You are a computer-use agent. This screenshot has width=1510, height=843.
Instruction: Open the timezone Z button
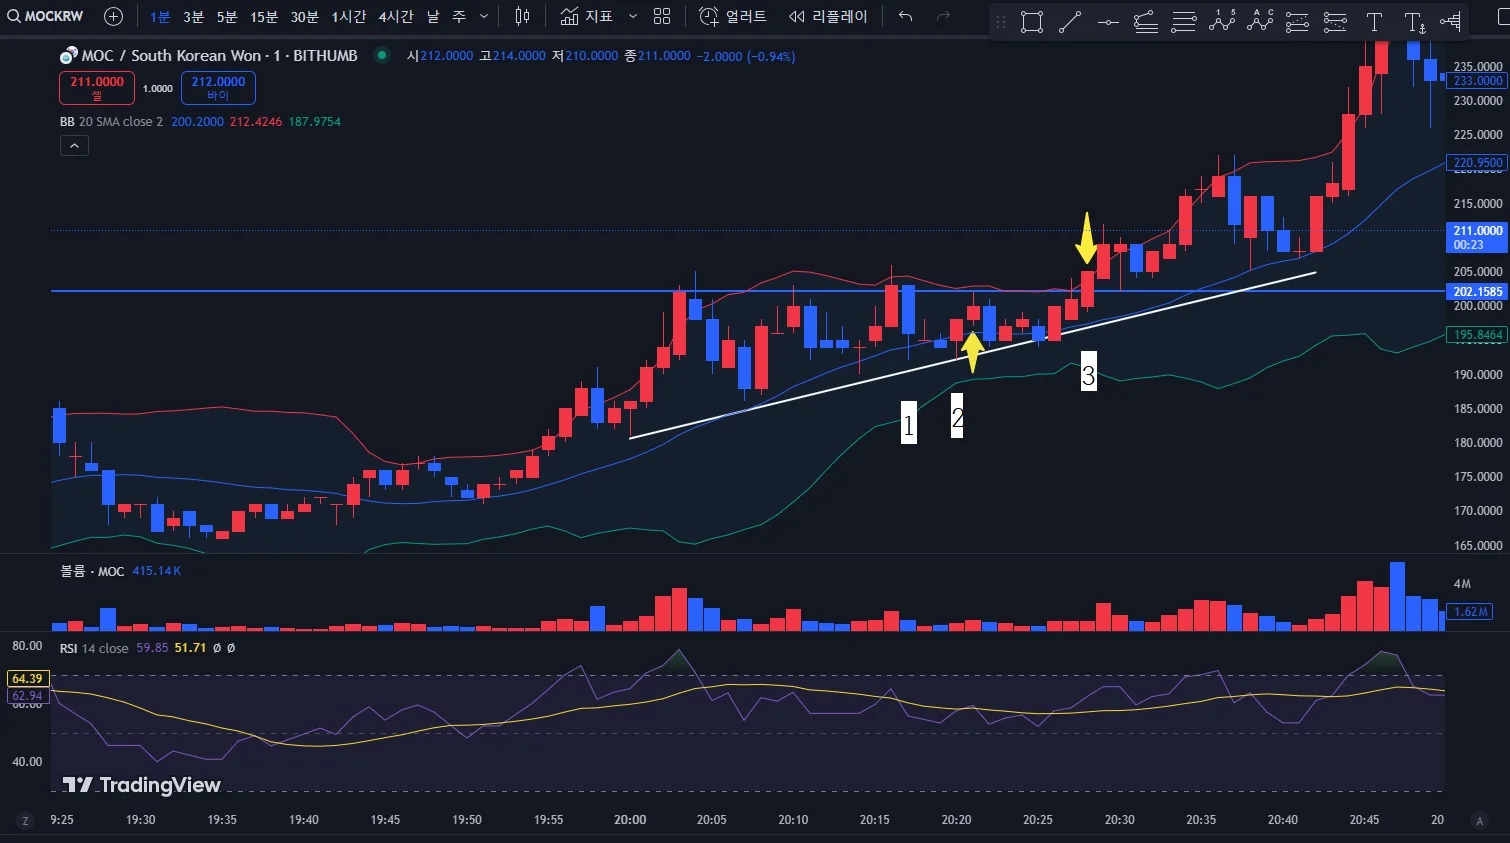coord(26,820)
